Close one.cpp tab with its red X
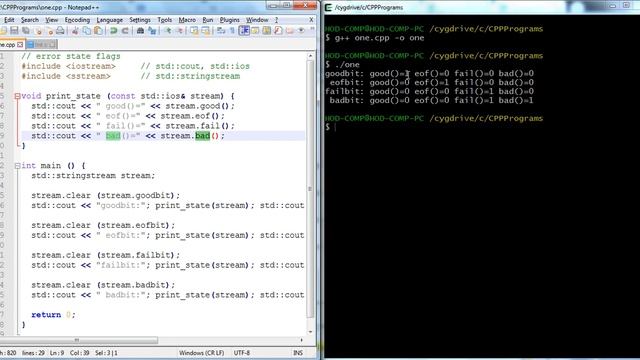This screenshot has height=360, width=640. [x=20, y=44]
